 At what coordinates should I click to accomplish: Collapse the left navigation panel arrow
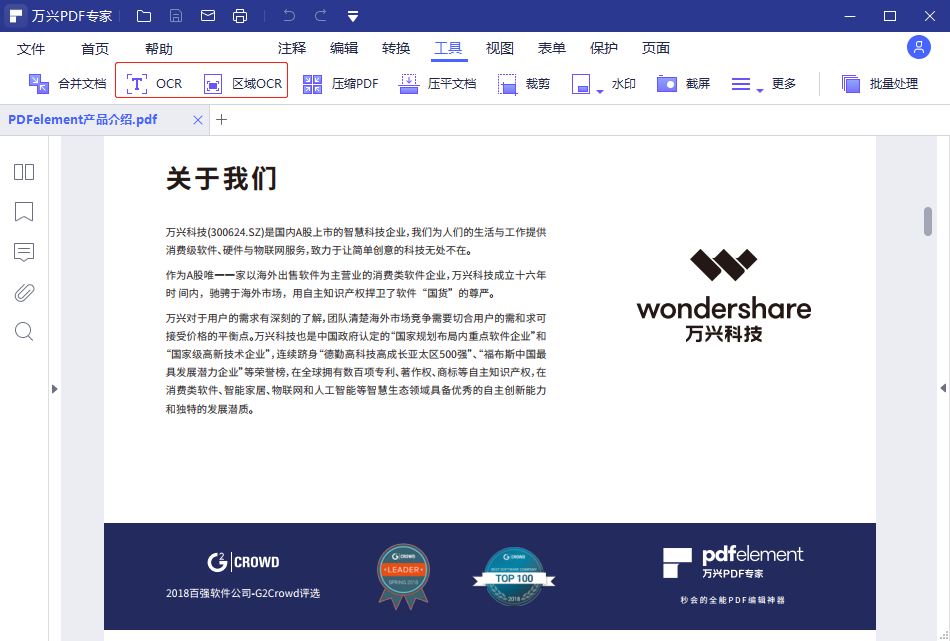pos(55,389)
